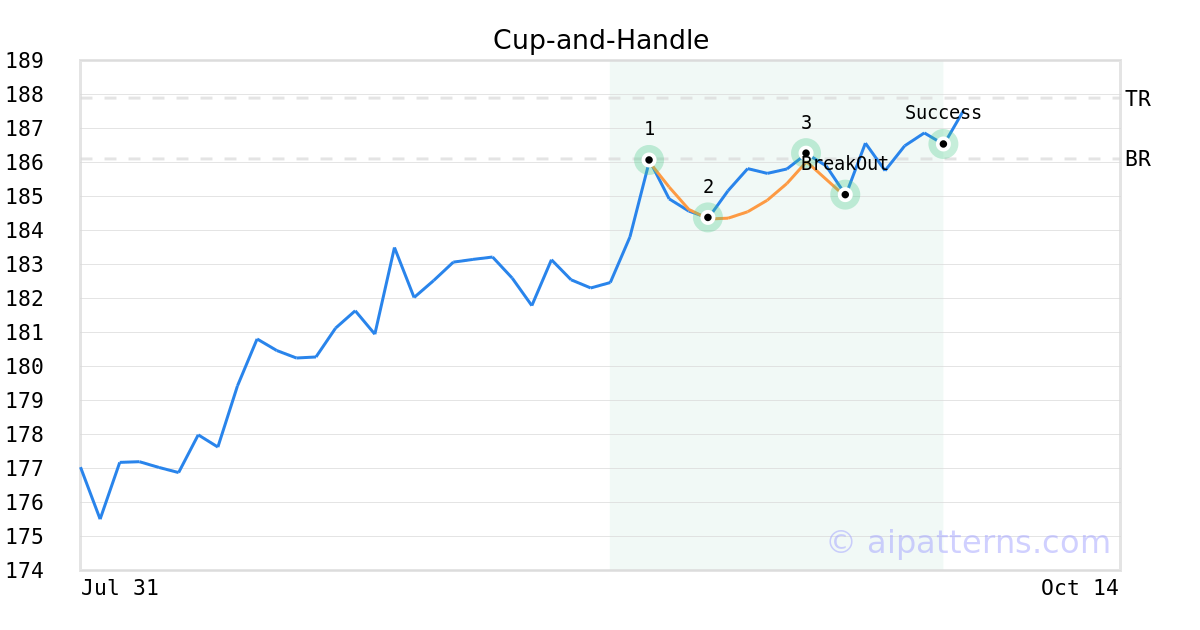Click the 189 y-axis price label
This screenshot has width=1200, height=630.
pyautogui.click(x=24, y=61)
